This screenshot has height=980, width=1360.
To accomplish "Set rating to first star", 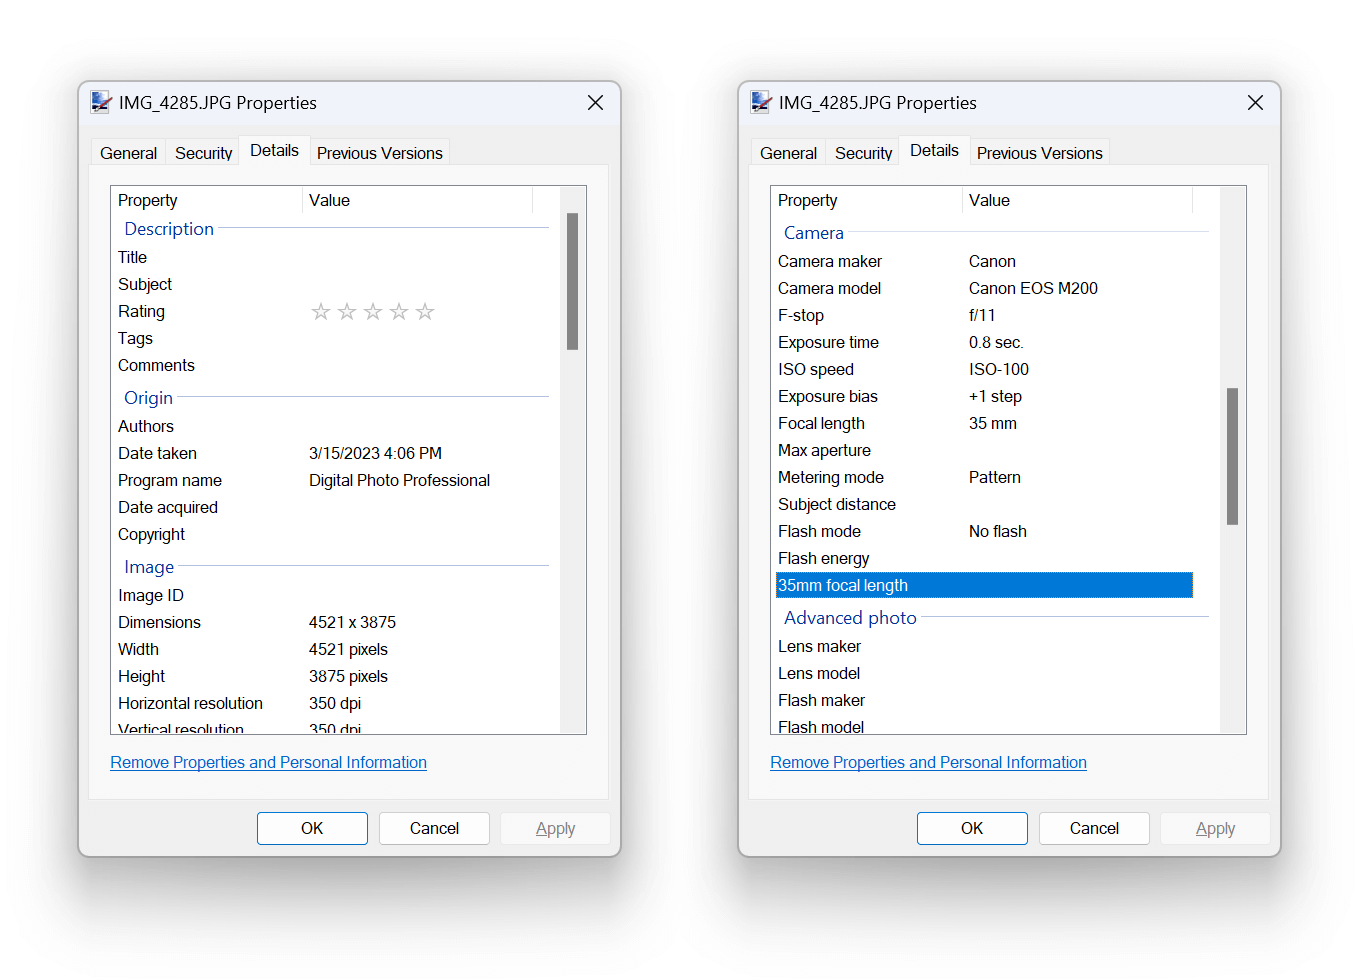I will click(x=320, y=312).
